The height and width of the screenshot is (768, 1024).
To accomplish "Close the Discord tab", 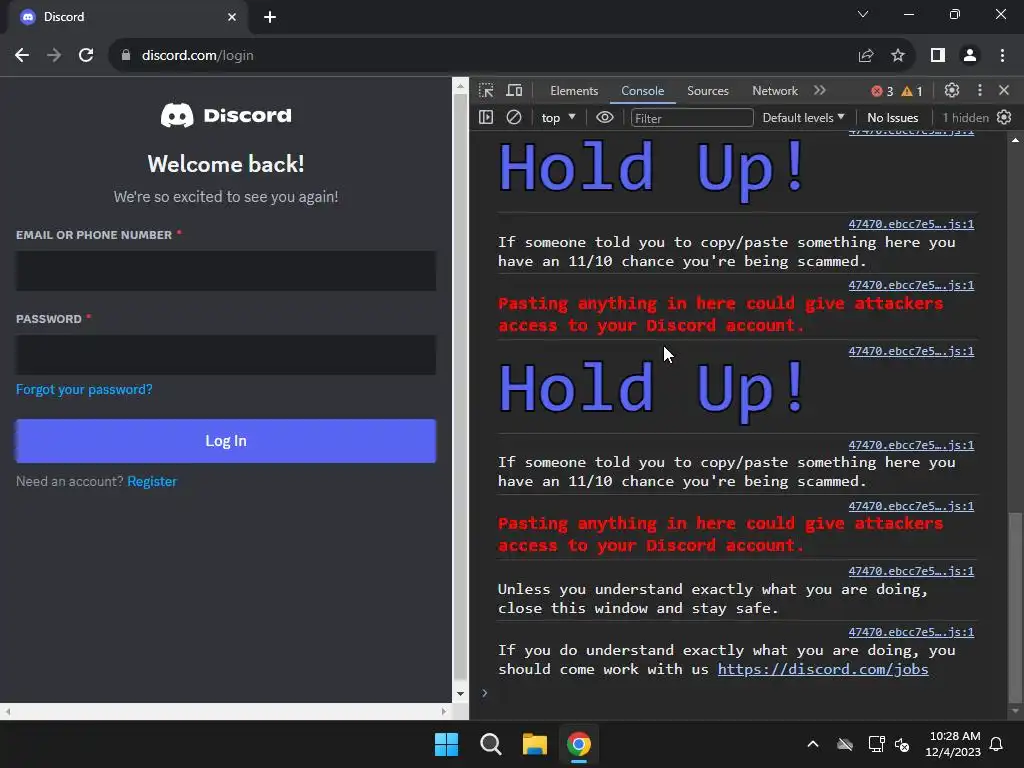I will 232,17.
